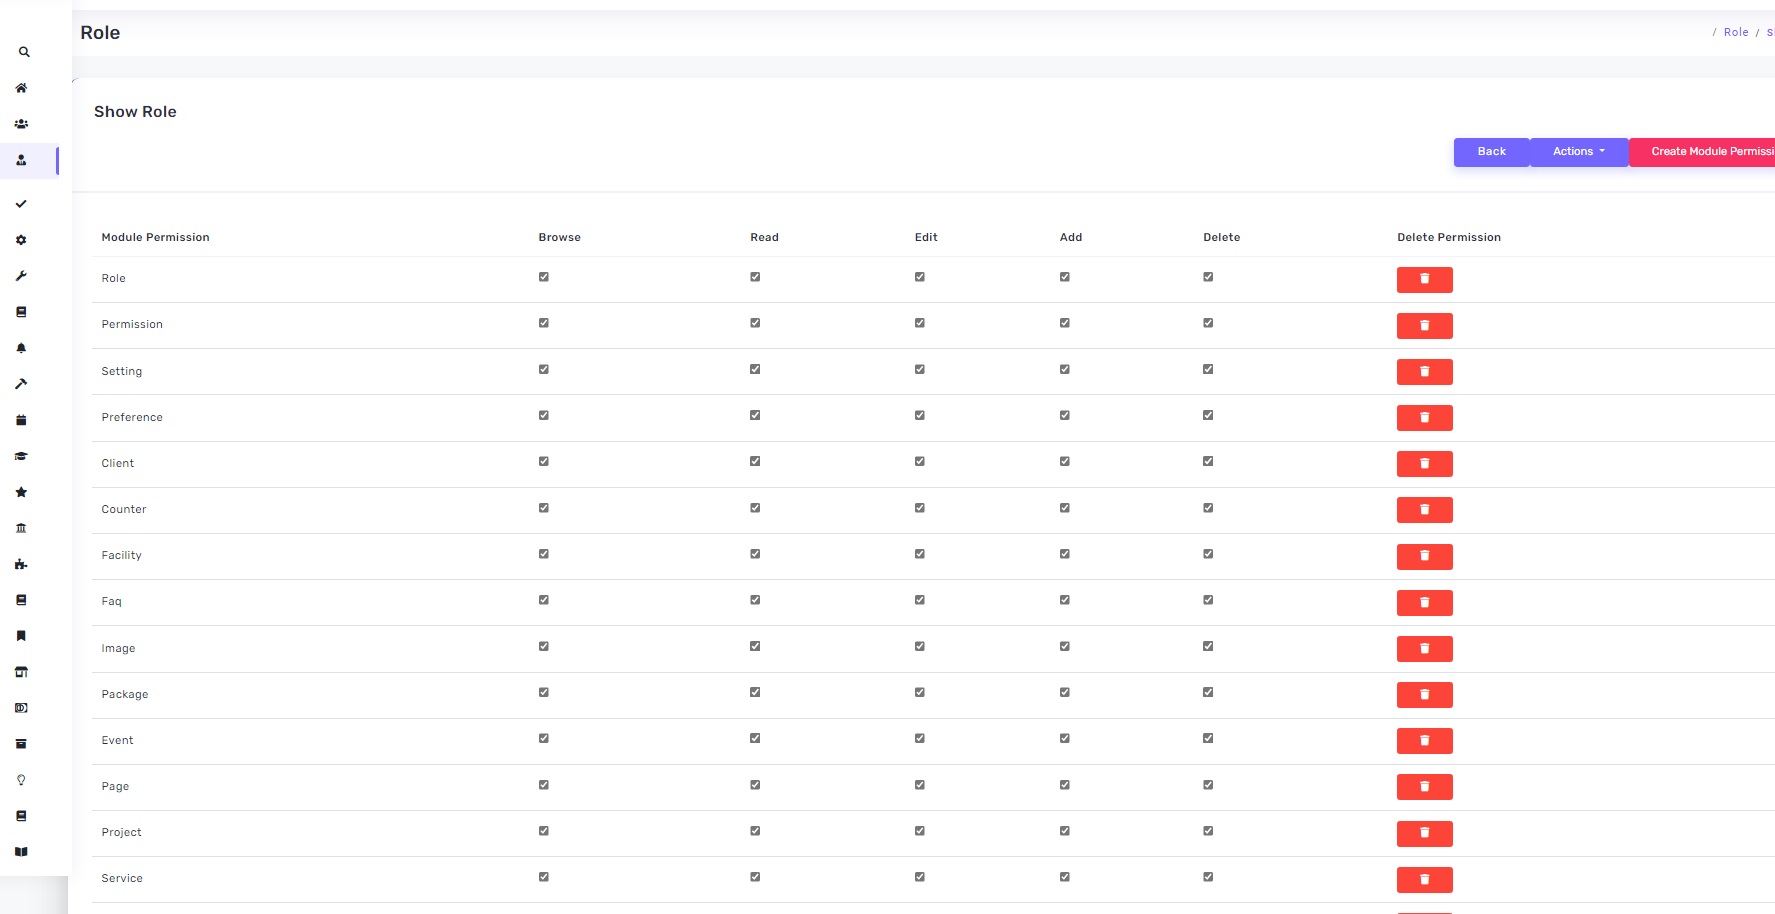Delete the Faq module permission
The width and height of the screenshot is (1775, 914).
coord(1424,603)
